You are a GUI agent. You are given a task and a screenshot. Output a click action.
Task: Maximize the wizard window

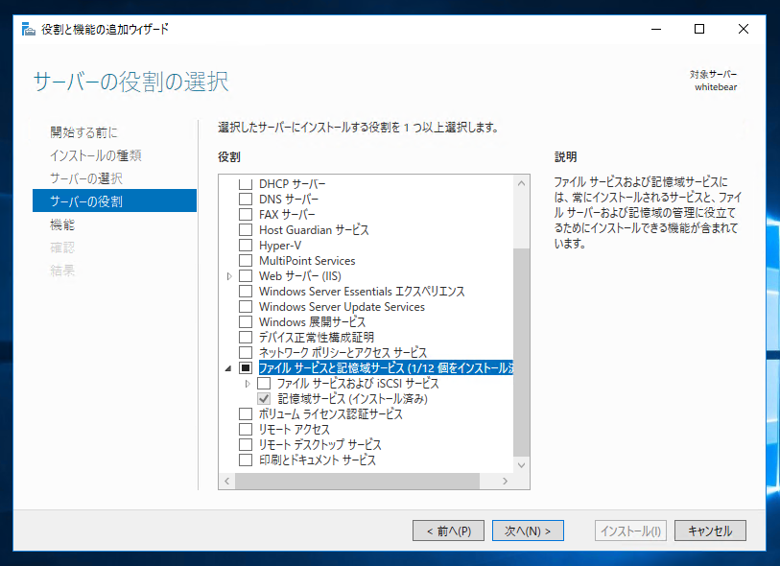click(x=699, y=29)
